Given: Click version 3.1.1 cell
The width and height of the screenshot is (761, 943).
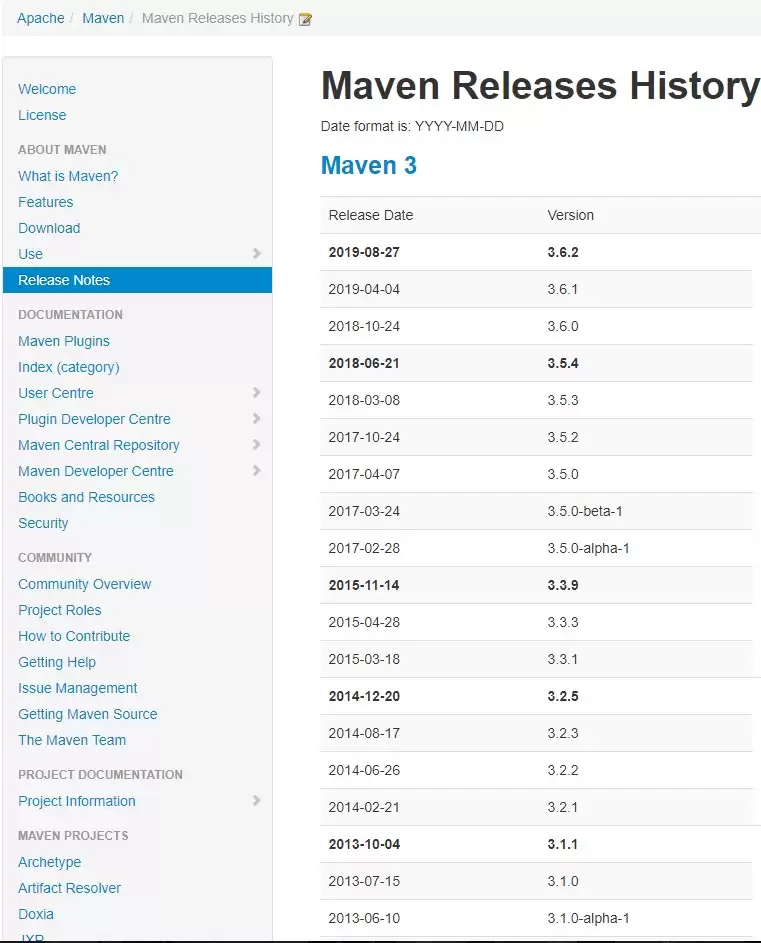Looking at the screenshot, I should (563, 844).
